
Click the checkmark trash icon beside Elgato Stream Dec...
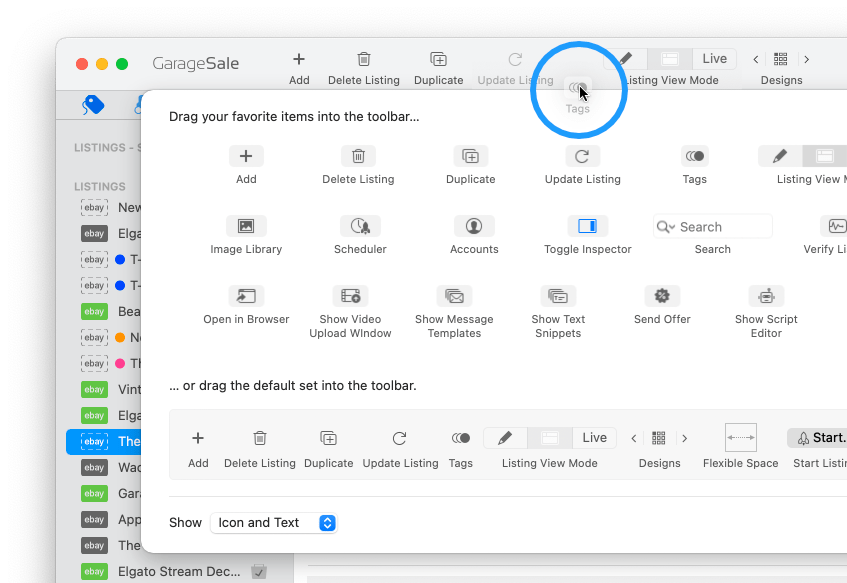tap(259, 571)
